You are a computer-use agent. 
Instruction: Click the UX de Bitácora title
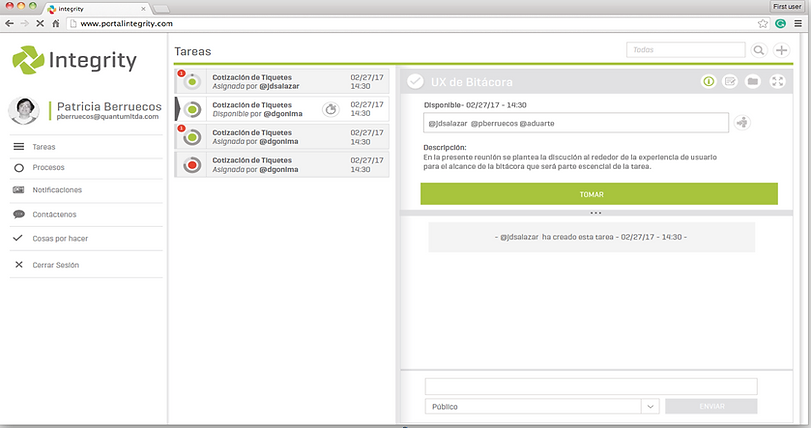click(x=472, y=82)
